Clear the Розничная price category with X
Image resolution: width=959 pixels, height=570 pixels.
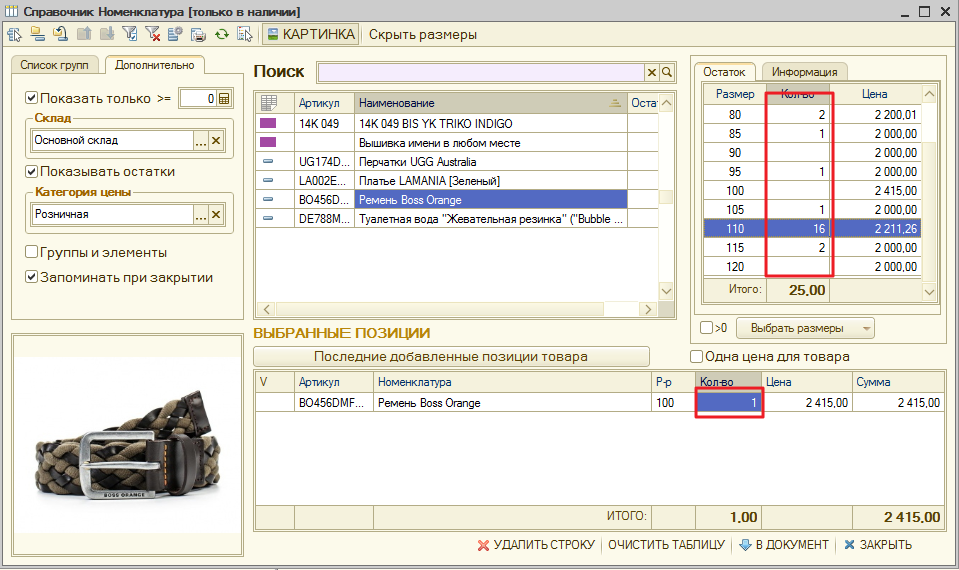pos(216,215)
